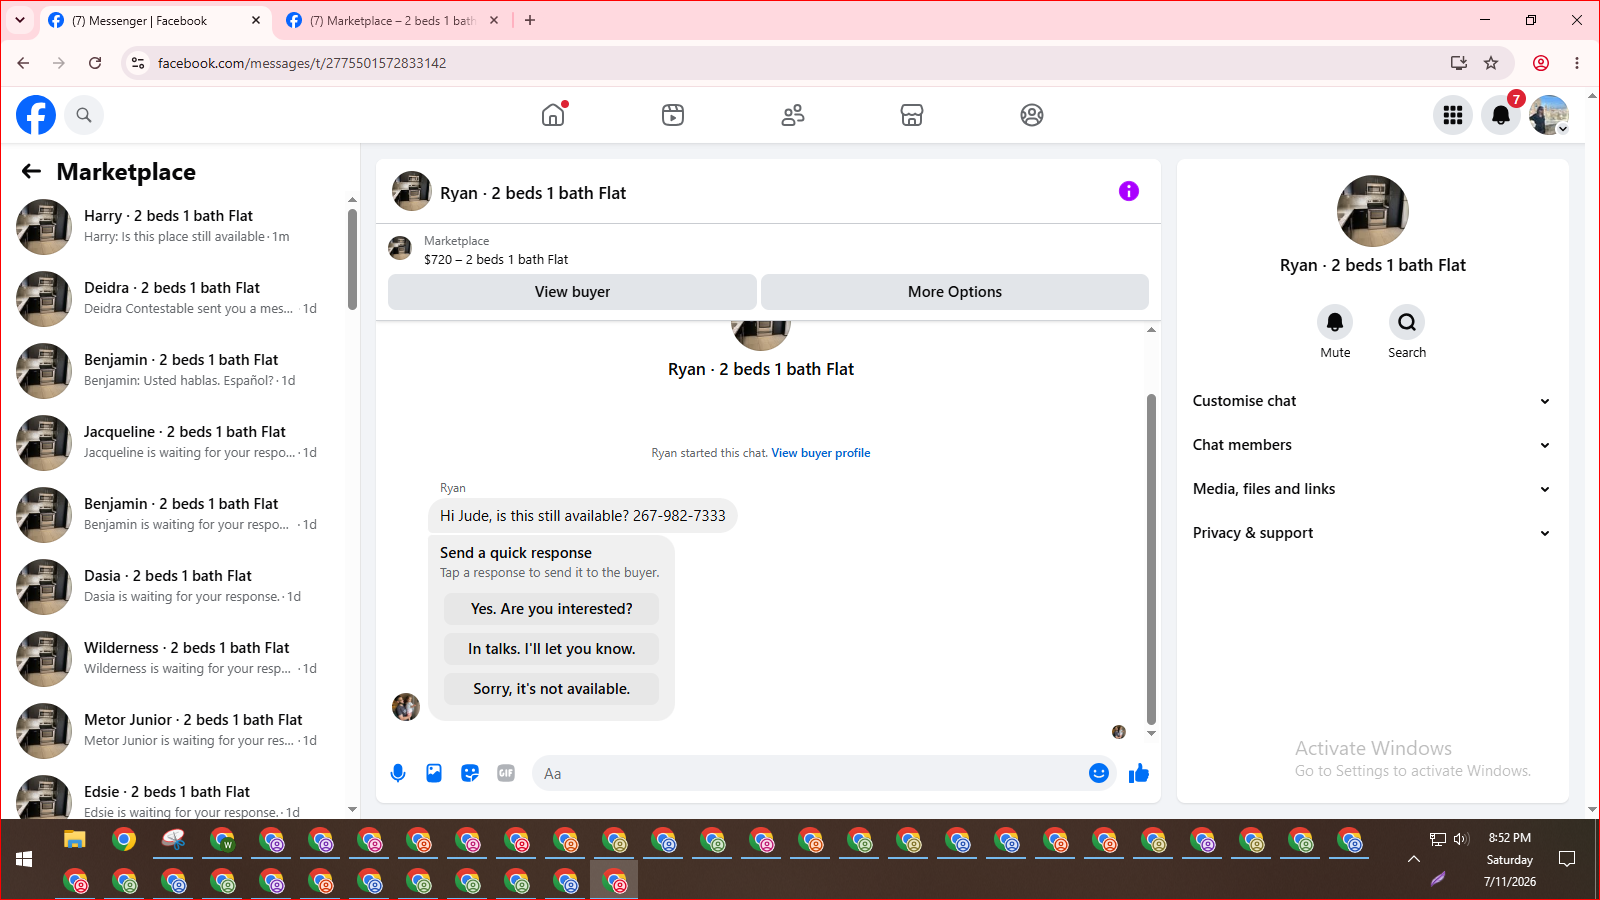Open the Groups icon in top navigation
Image resolution: width=1600 pixels, height=900 pixels.
tap(1032, 115)
